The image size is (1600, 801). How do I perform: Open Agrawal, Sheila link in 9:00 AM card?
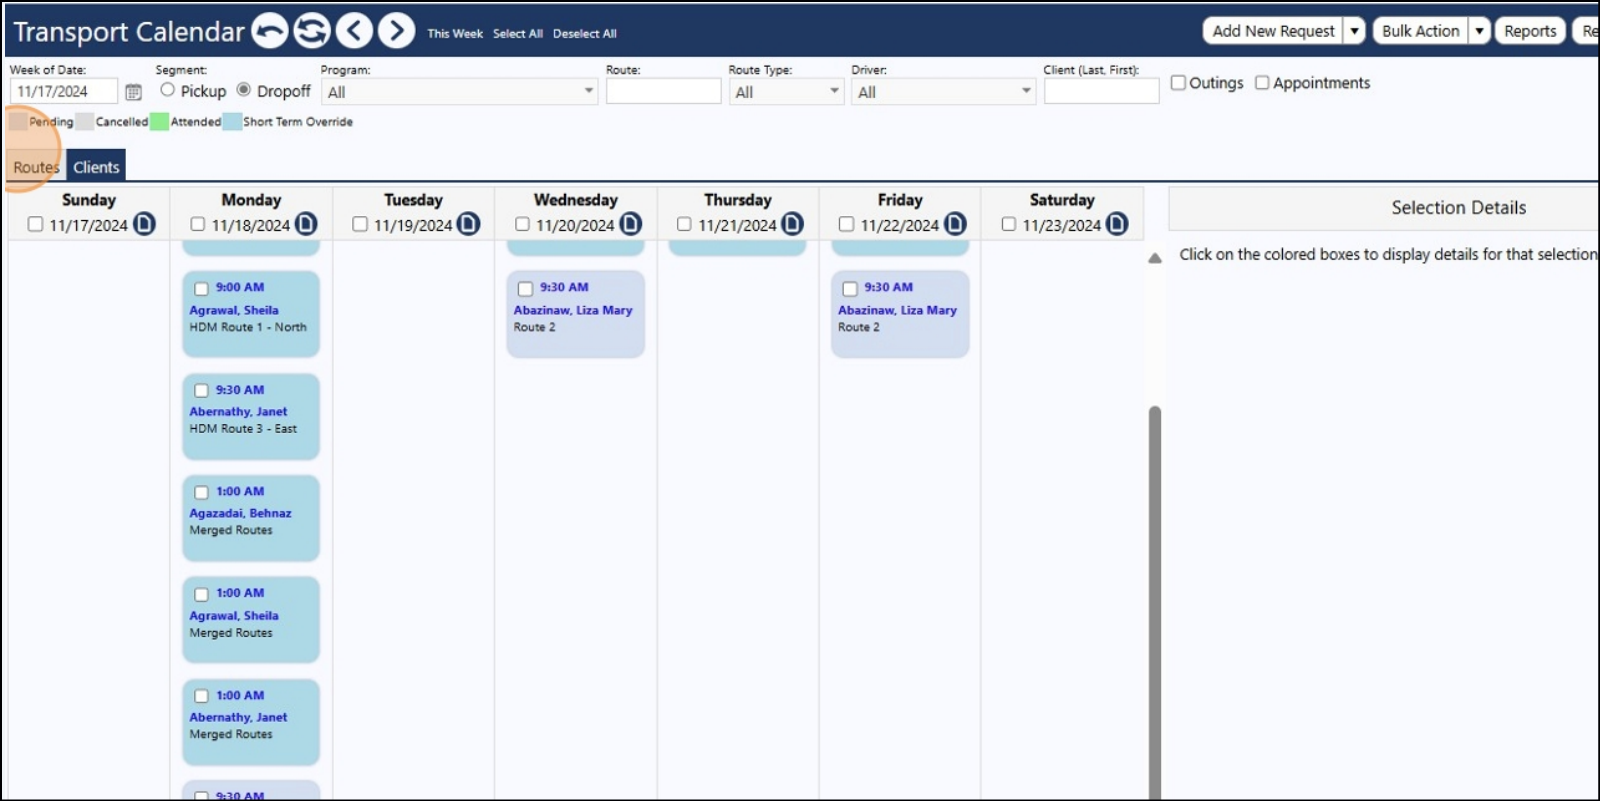pyautogui.click(x=234, y=310)
